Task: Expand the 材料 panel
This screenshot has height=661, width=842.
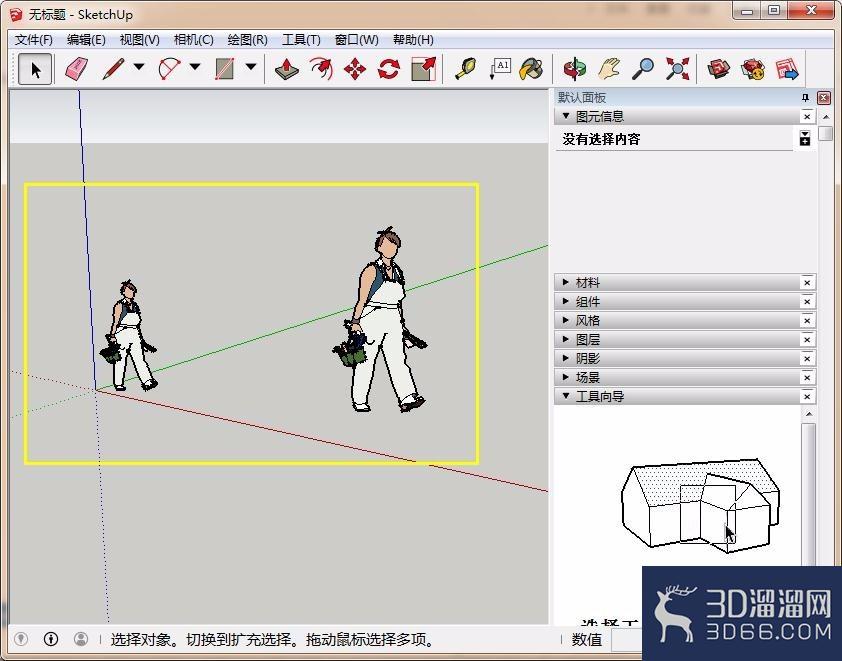Action: point(565,282)
